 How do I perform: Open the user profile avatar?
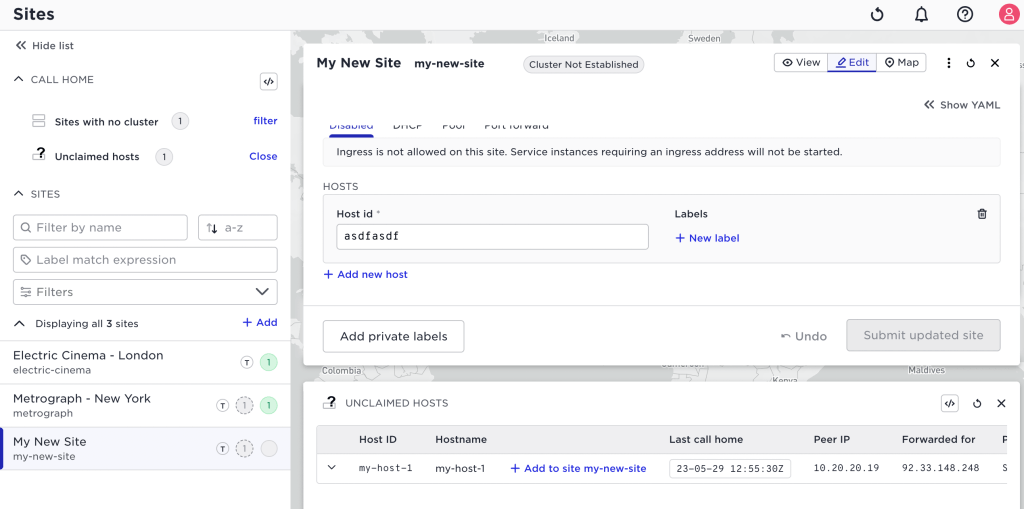point(1009,14)
